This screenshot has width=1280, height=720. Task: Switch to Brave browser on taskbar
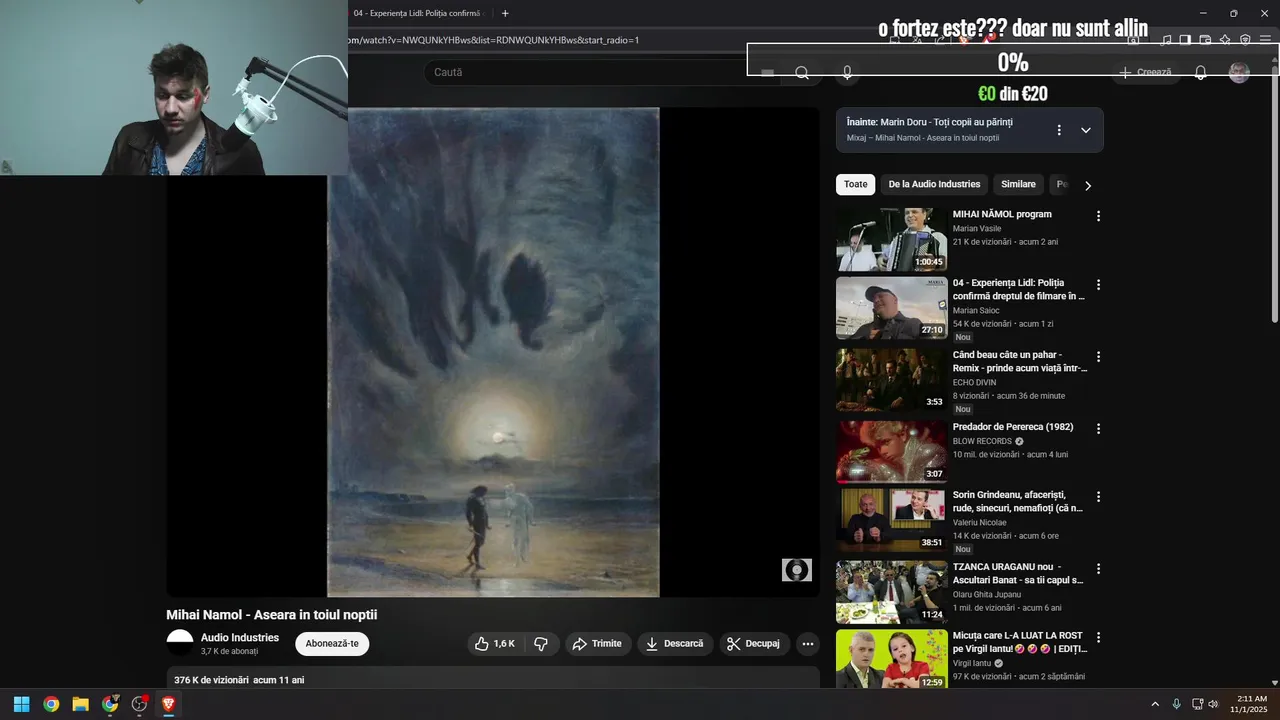(x=168, y=704)
